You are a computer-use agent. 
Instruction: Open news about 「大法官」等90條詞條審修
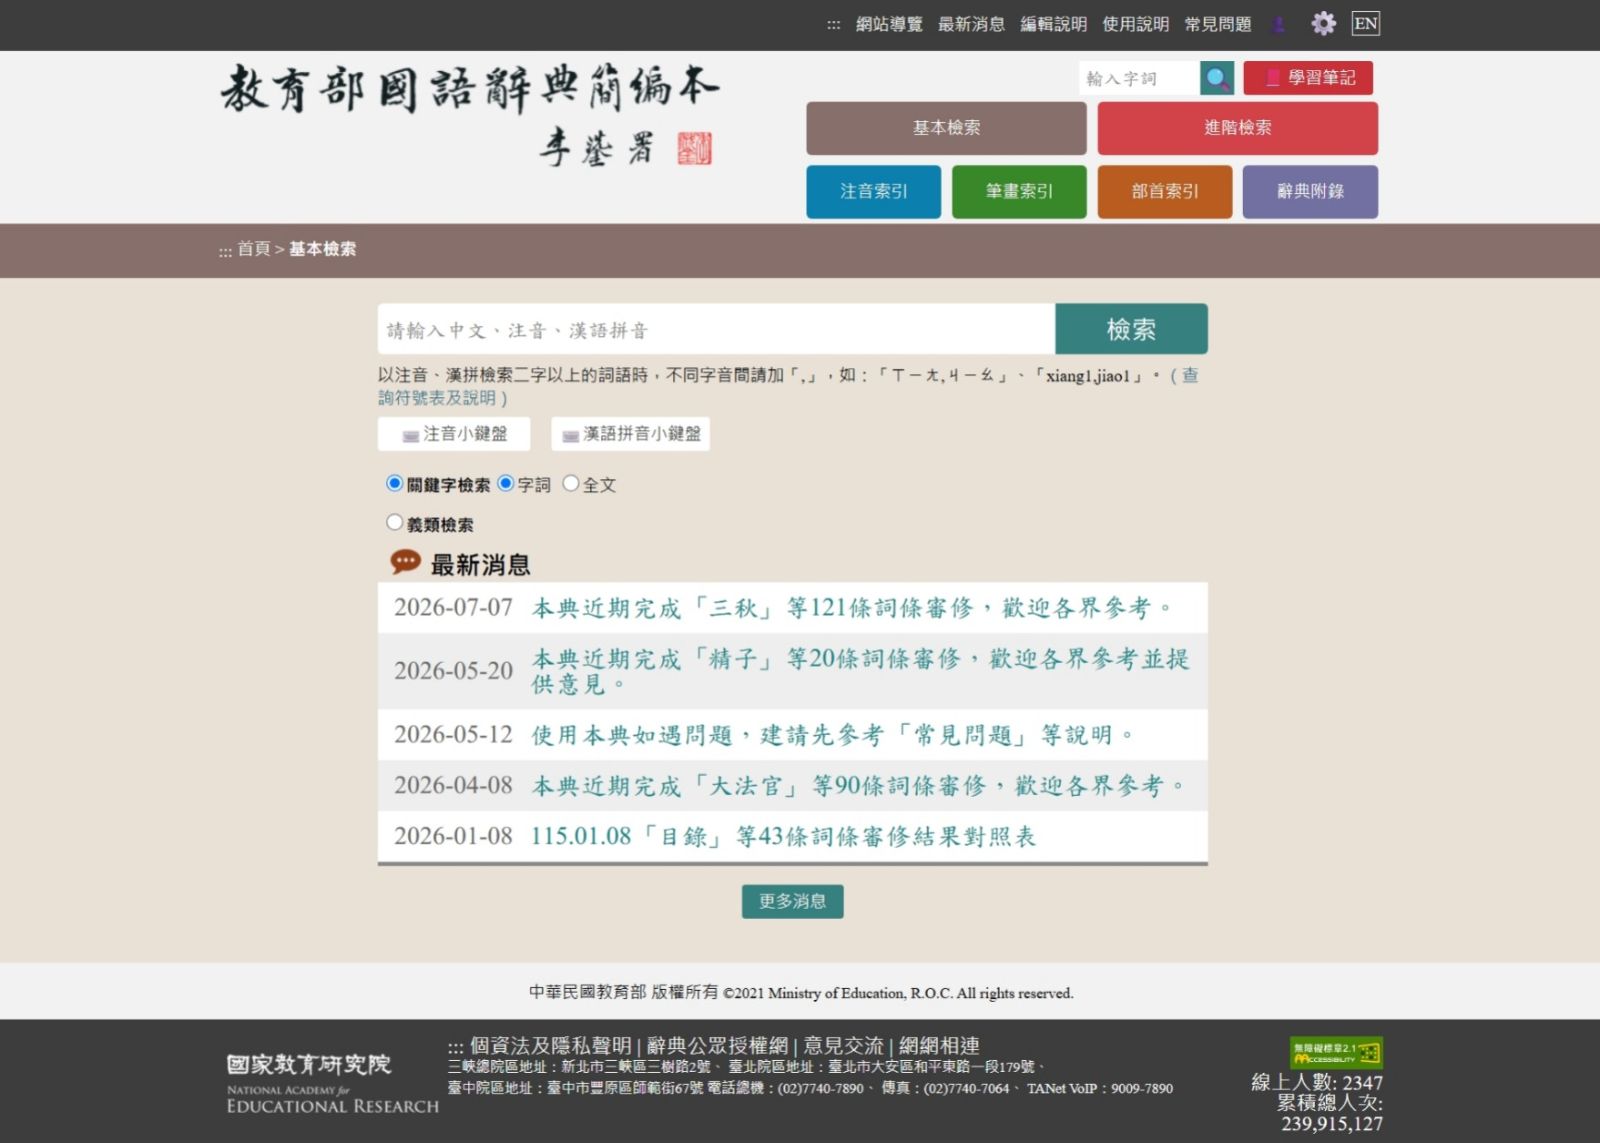click(x=858, y=786)
